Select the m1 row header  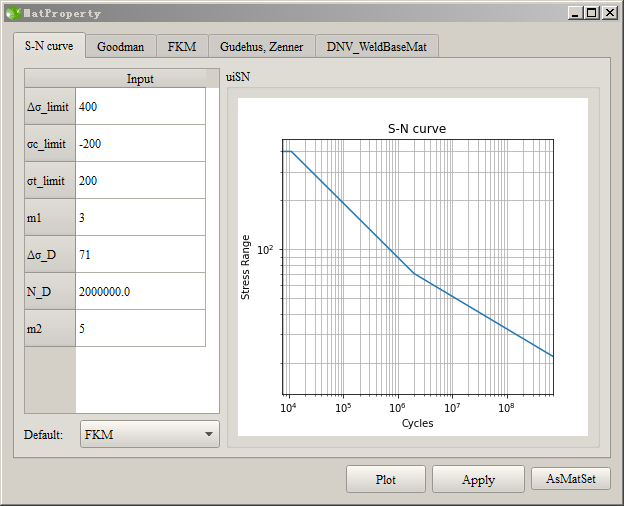[x=50, y=217]
